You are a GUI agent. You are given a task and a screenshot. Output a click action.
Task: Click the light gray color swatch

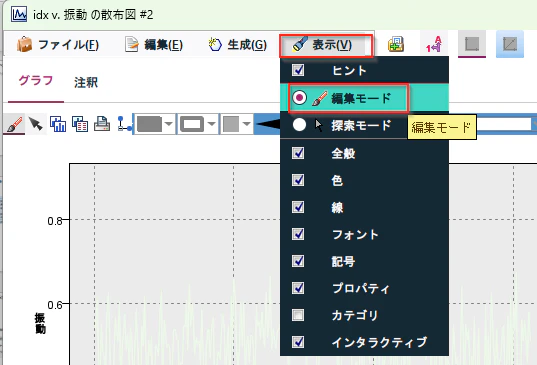tap(231, 124)
